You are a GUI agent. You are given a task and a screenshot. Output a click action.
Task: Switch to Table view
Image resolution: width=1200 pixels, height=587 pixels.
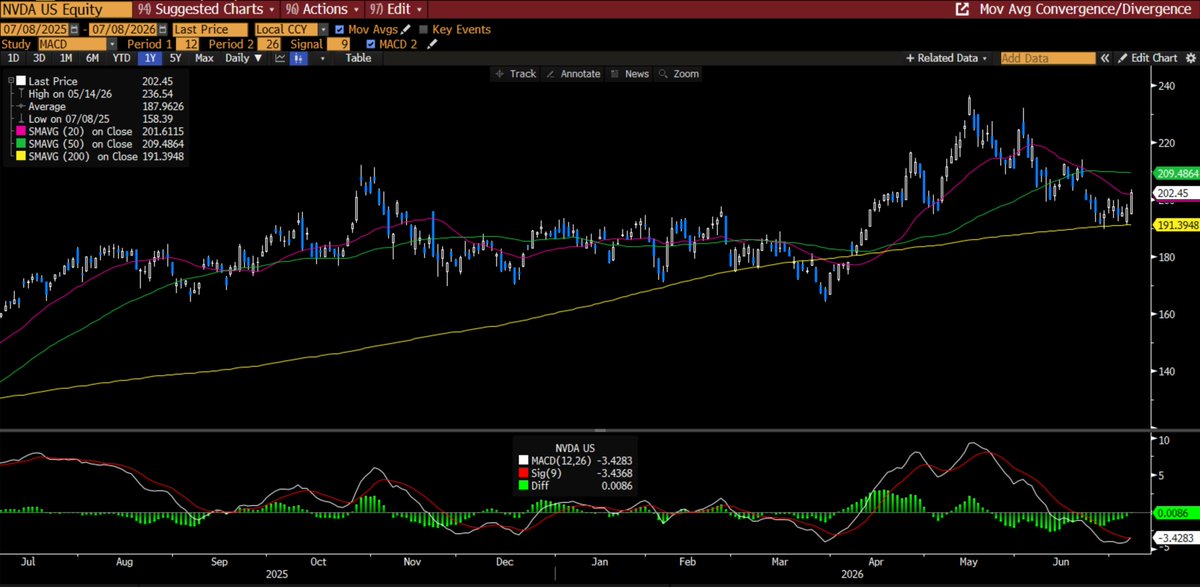[x=358, y=58]
